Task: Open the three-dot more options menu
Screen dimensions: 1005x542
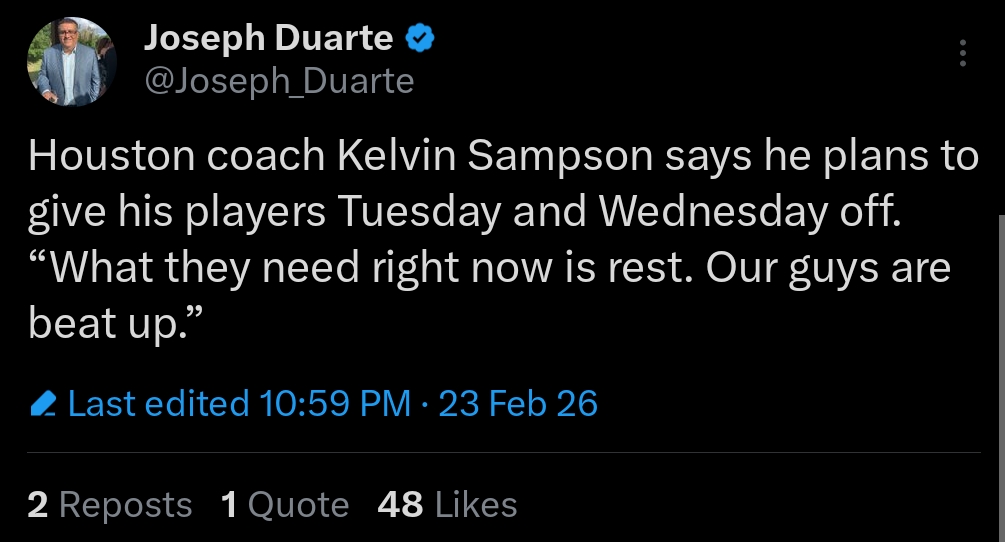Action: [x=963, y=53]
